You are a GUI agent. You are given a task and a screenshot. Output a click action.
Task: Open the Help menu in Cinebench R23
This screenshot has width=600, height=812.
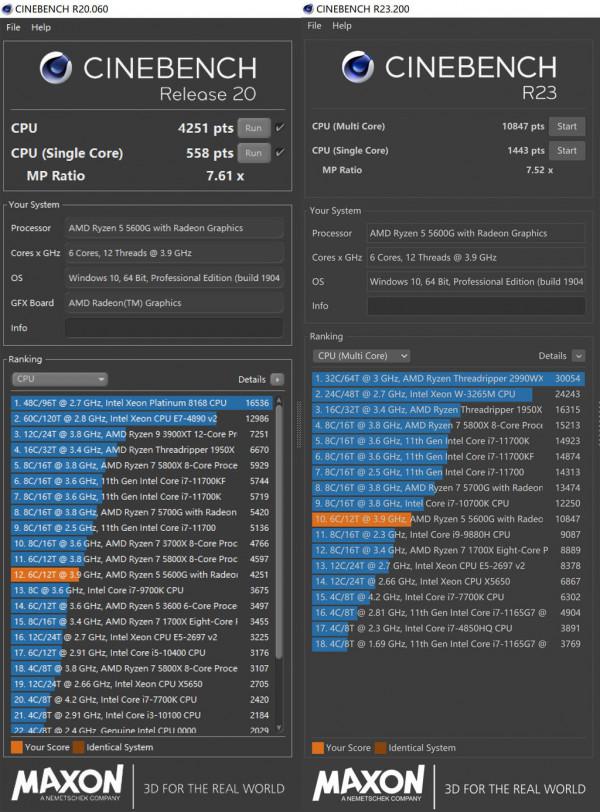click(x=342, y=26)
